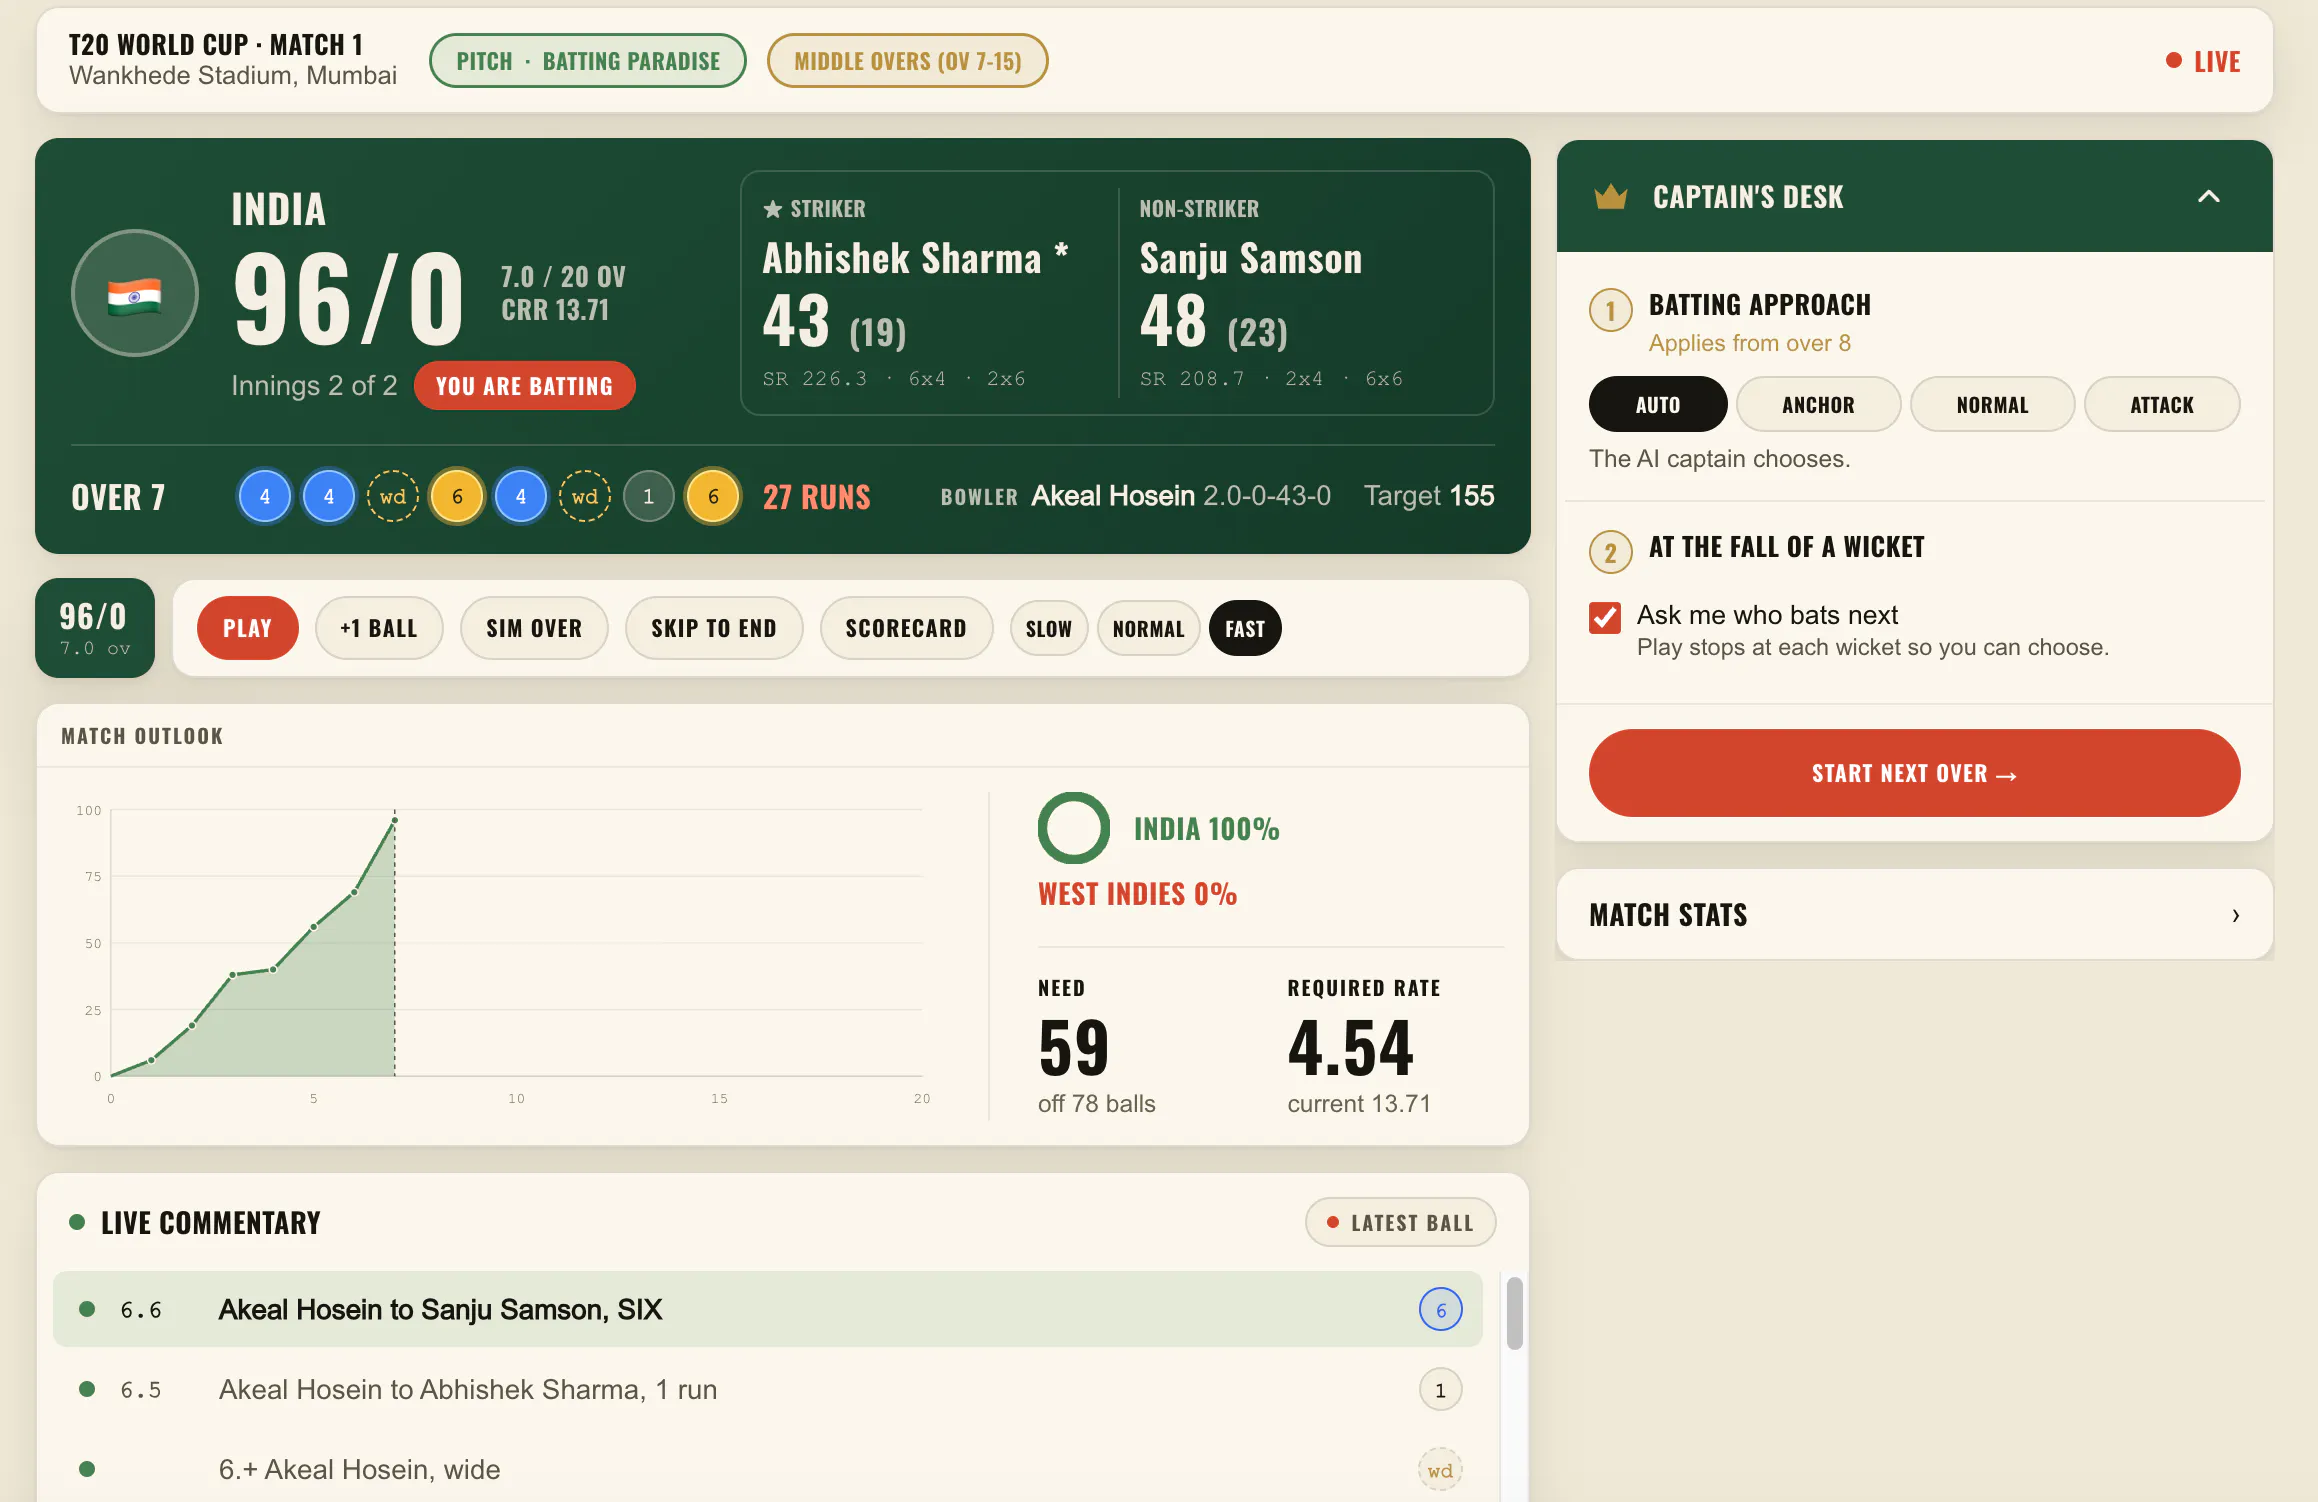2318x1502 pixels.
Task: Set simulation speed to Normal
Action: point(1148,628)
